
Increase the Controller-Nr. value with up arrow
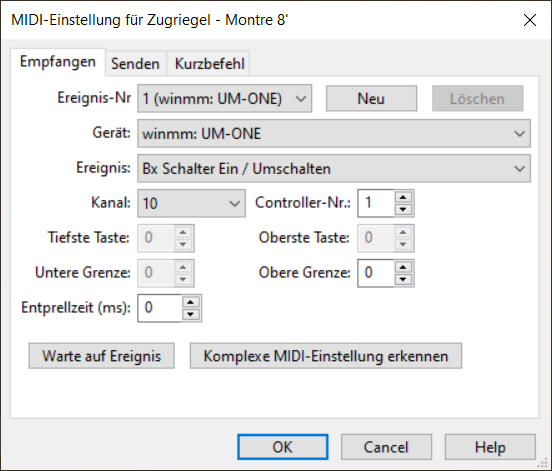coord(403,197)
